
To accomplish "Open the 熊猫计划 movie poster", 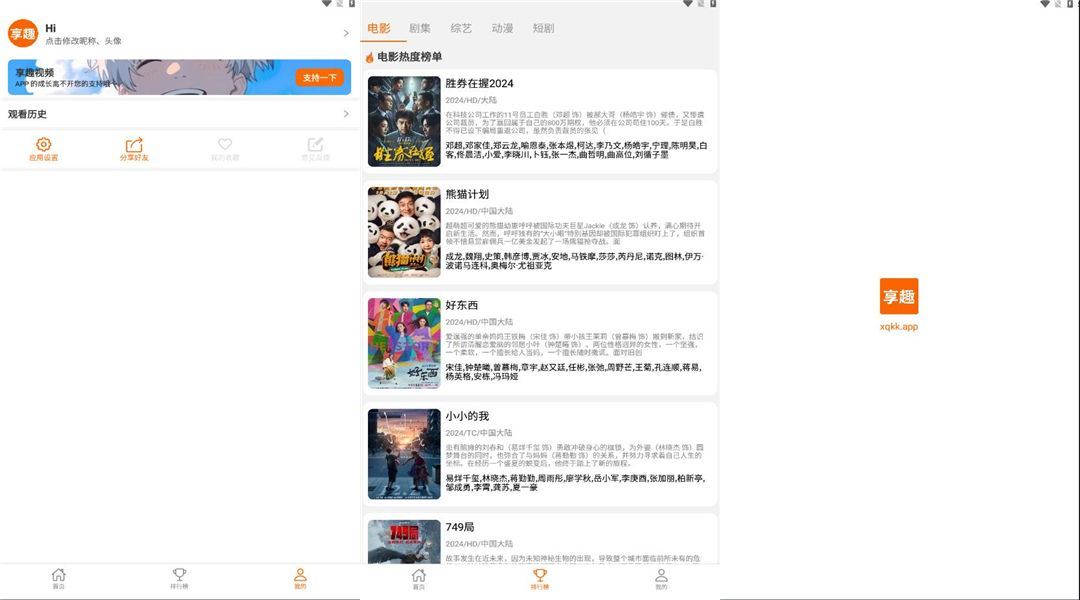I will point(404,232).
